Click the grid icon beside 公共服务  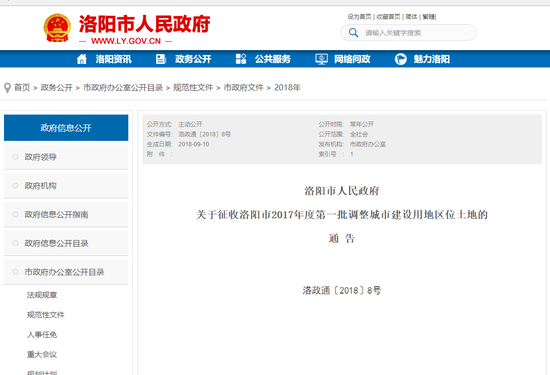241,59
